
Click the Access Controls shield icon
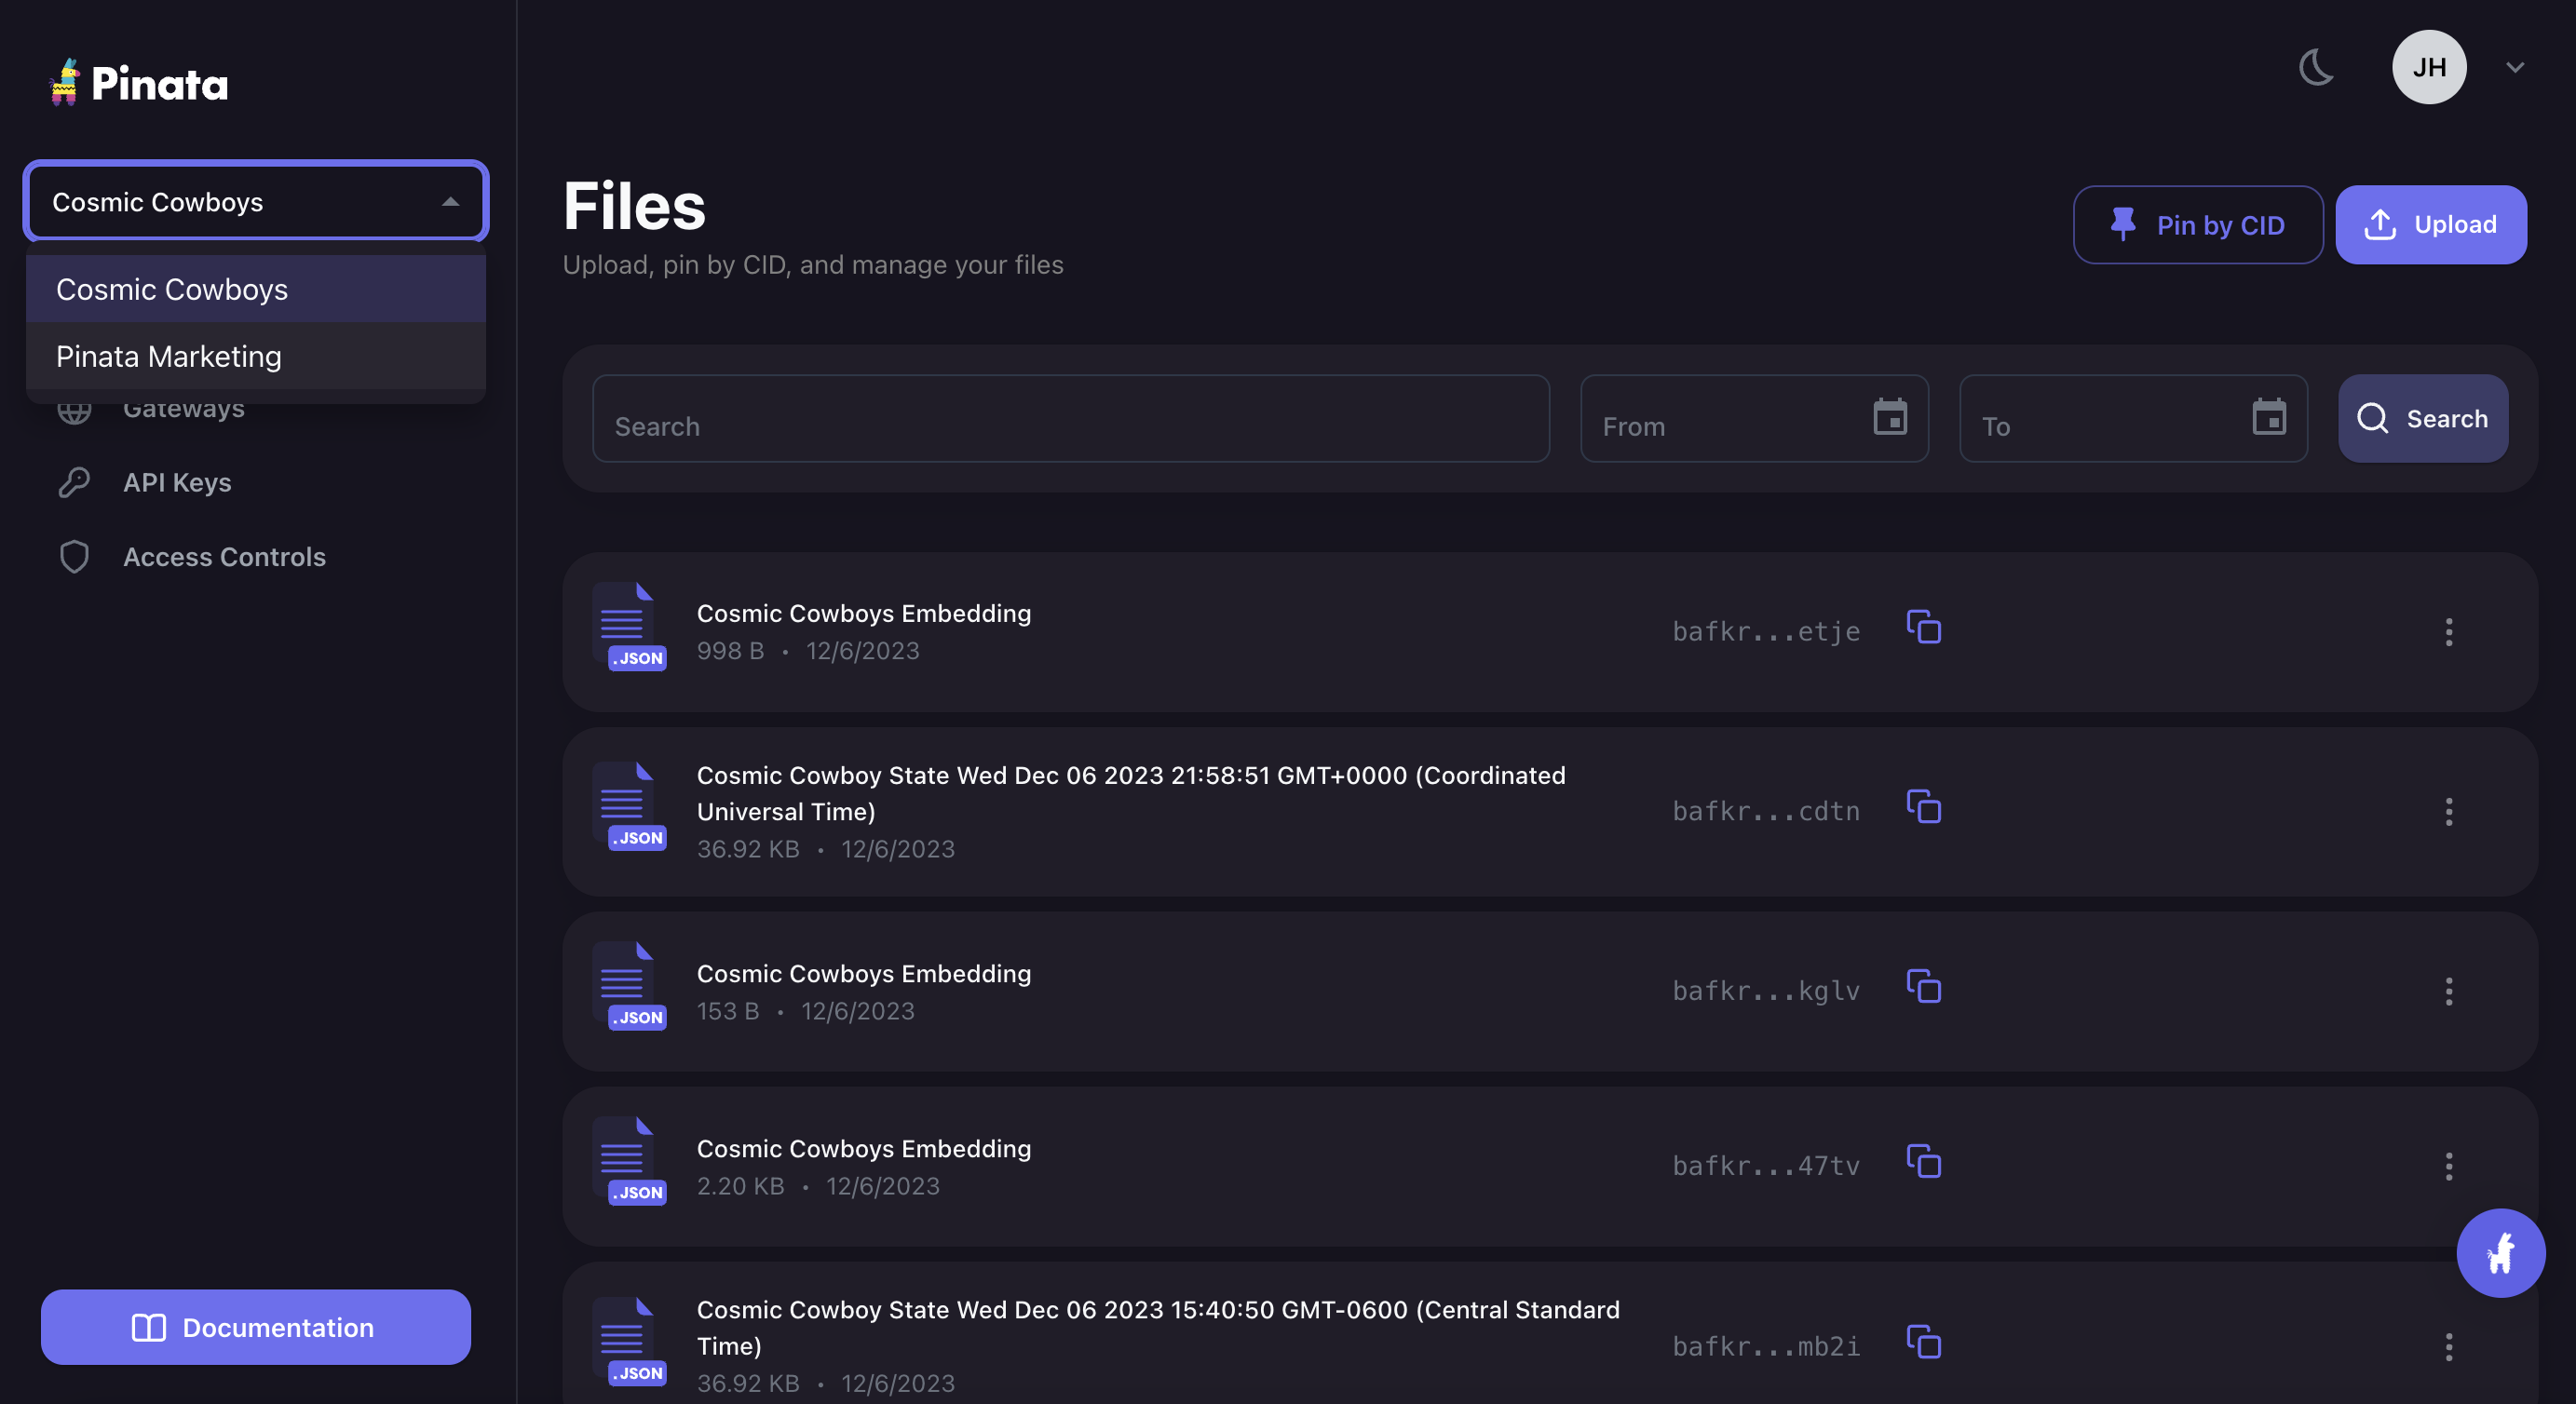(x=74, y=557)
